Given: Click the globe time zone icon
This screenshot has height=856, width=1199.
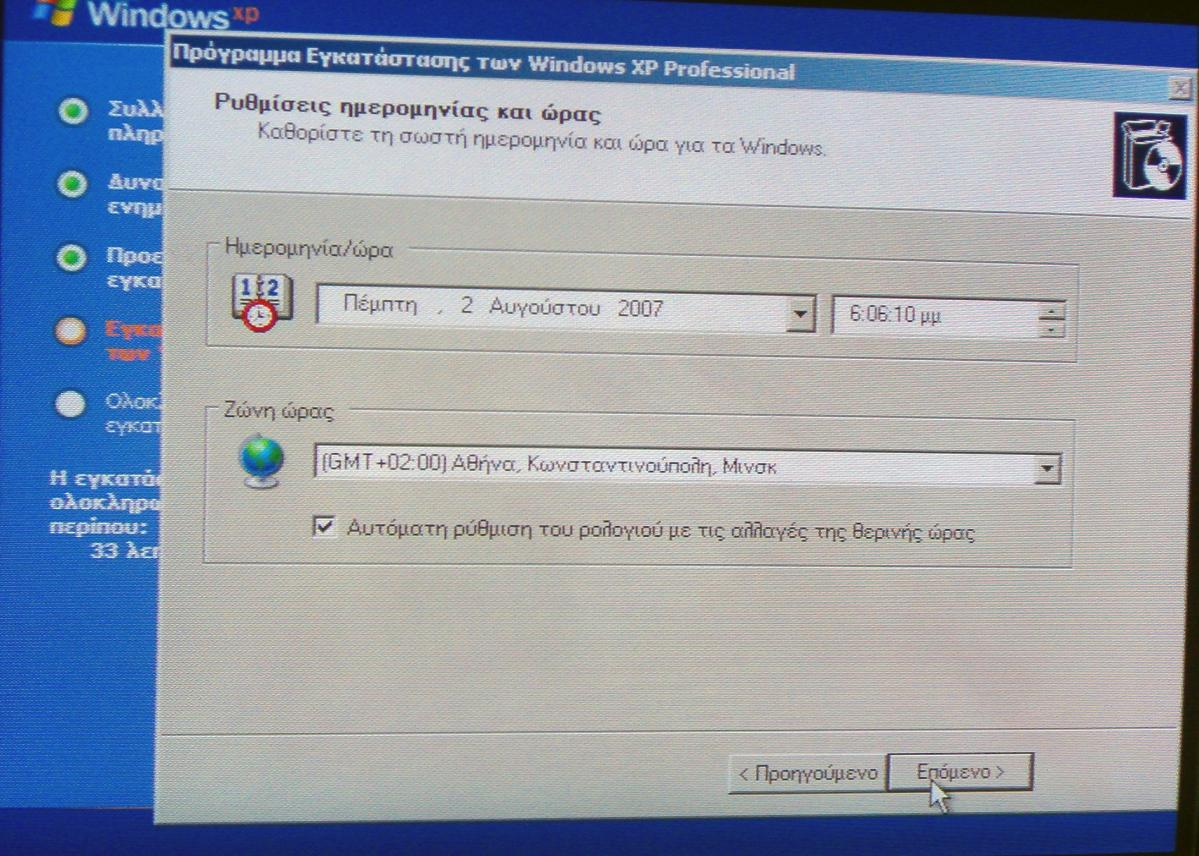Looking at the screenshot, I should click(x=262, y=461).
